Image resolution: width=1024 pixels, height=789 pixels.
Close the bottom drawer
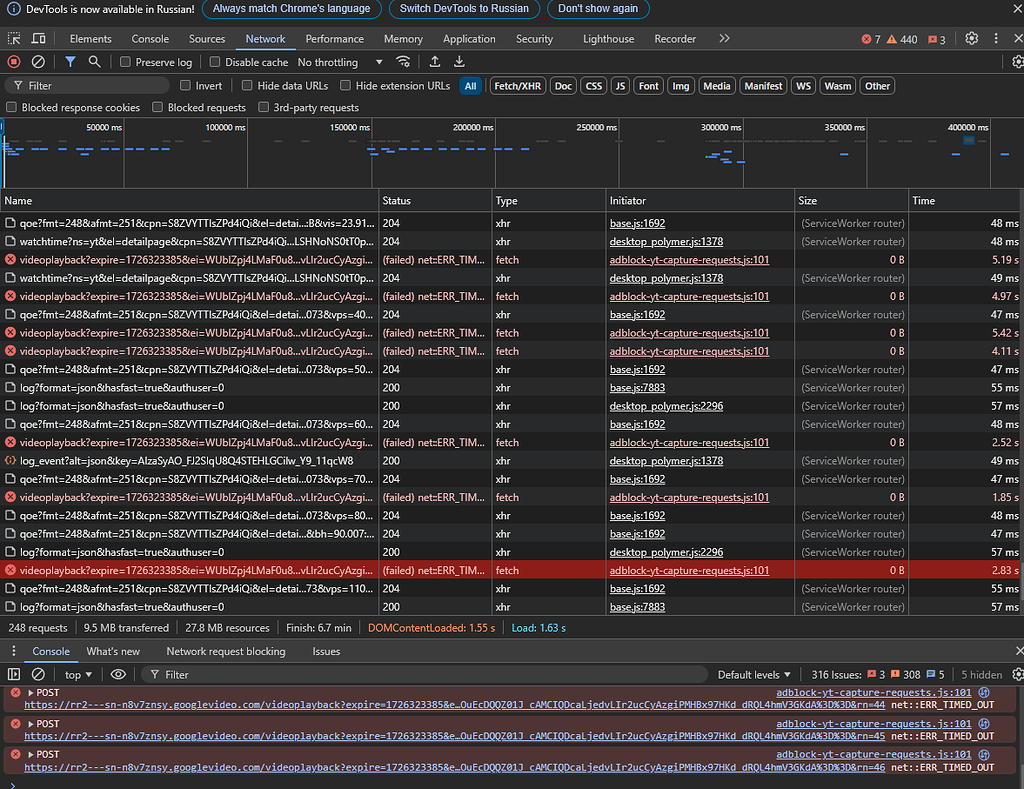tap(1019, 651)
